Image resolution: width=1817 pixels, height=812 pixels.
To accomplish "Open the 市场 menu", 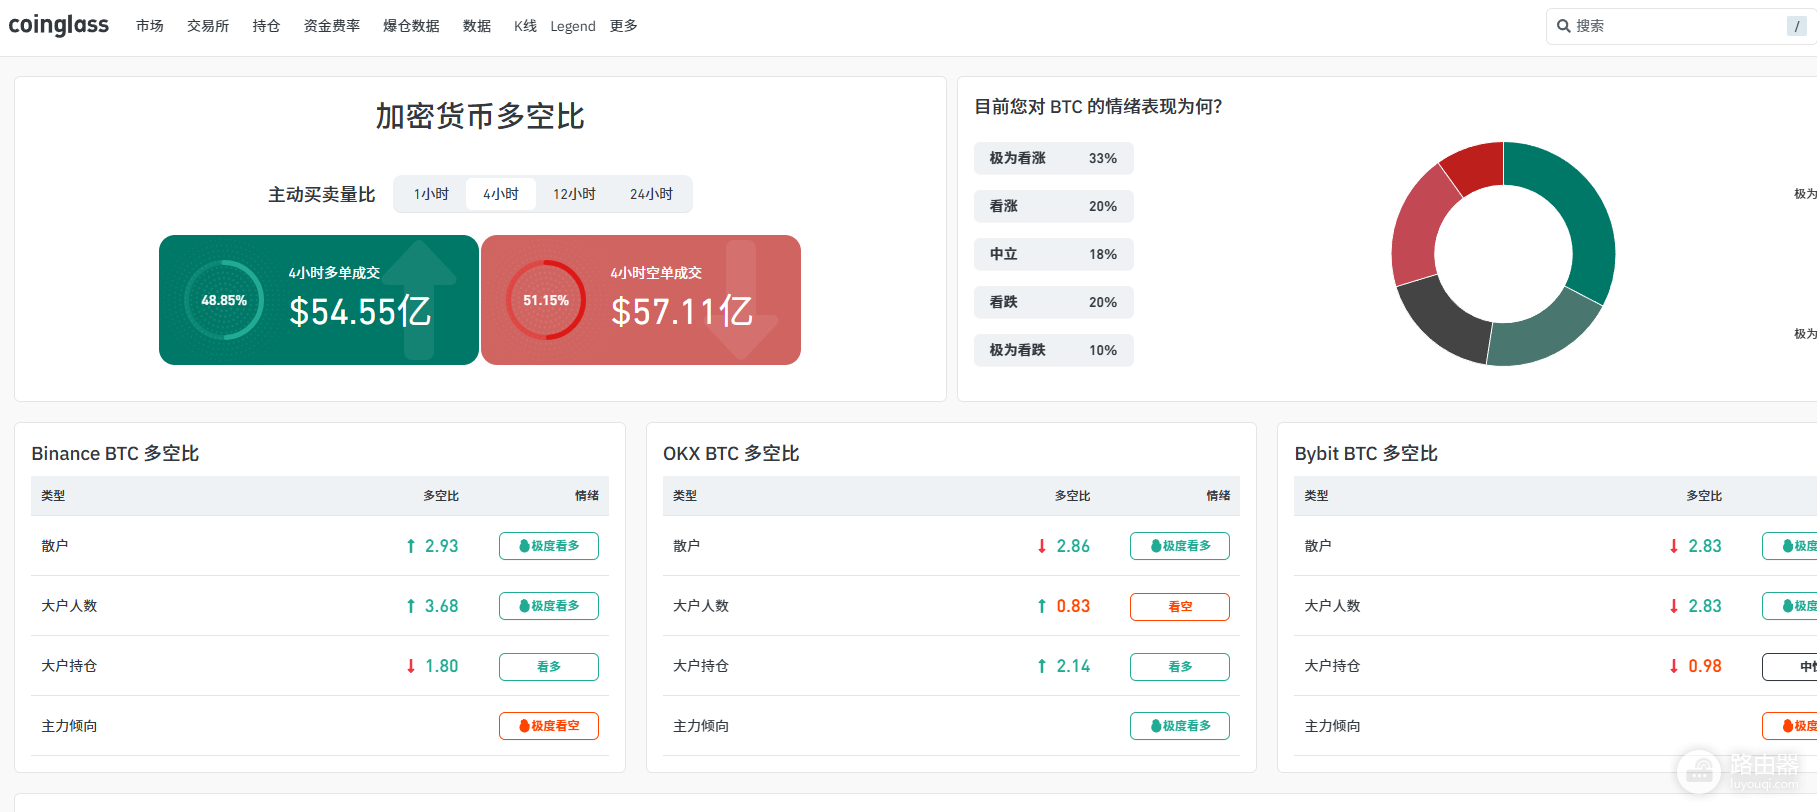I will (x=150, y=26).
